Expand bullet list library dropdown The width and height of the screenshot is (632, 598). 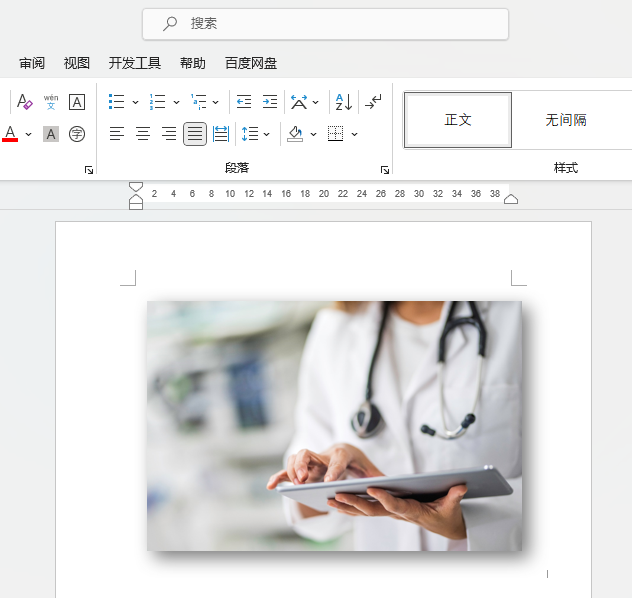(135, 102)
